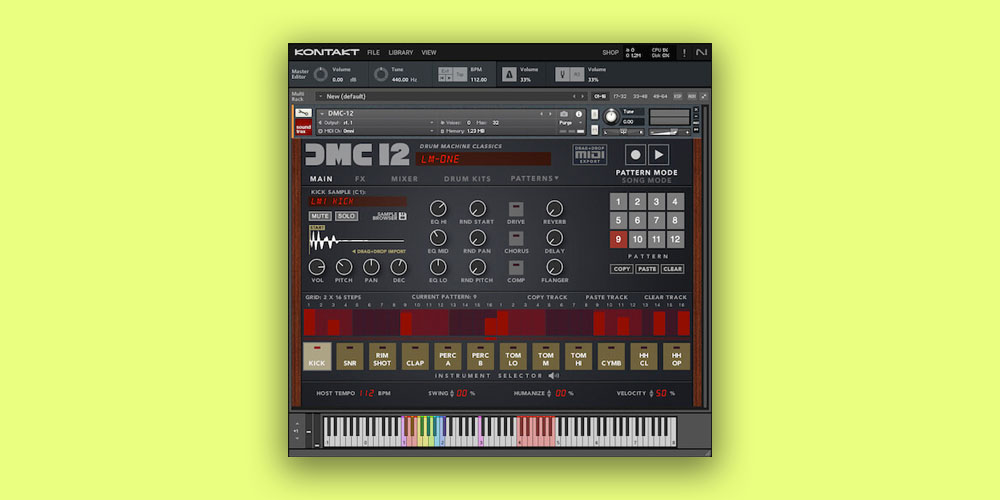This screenshot has height=500, width=1000.
Task: Open the DMC-12 instrument name dropdown
Action: point(321,113)
